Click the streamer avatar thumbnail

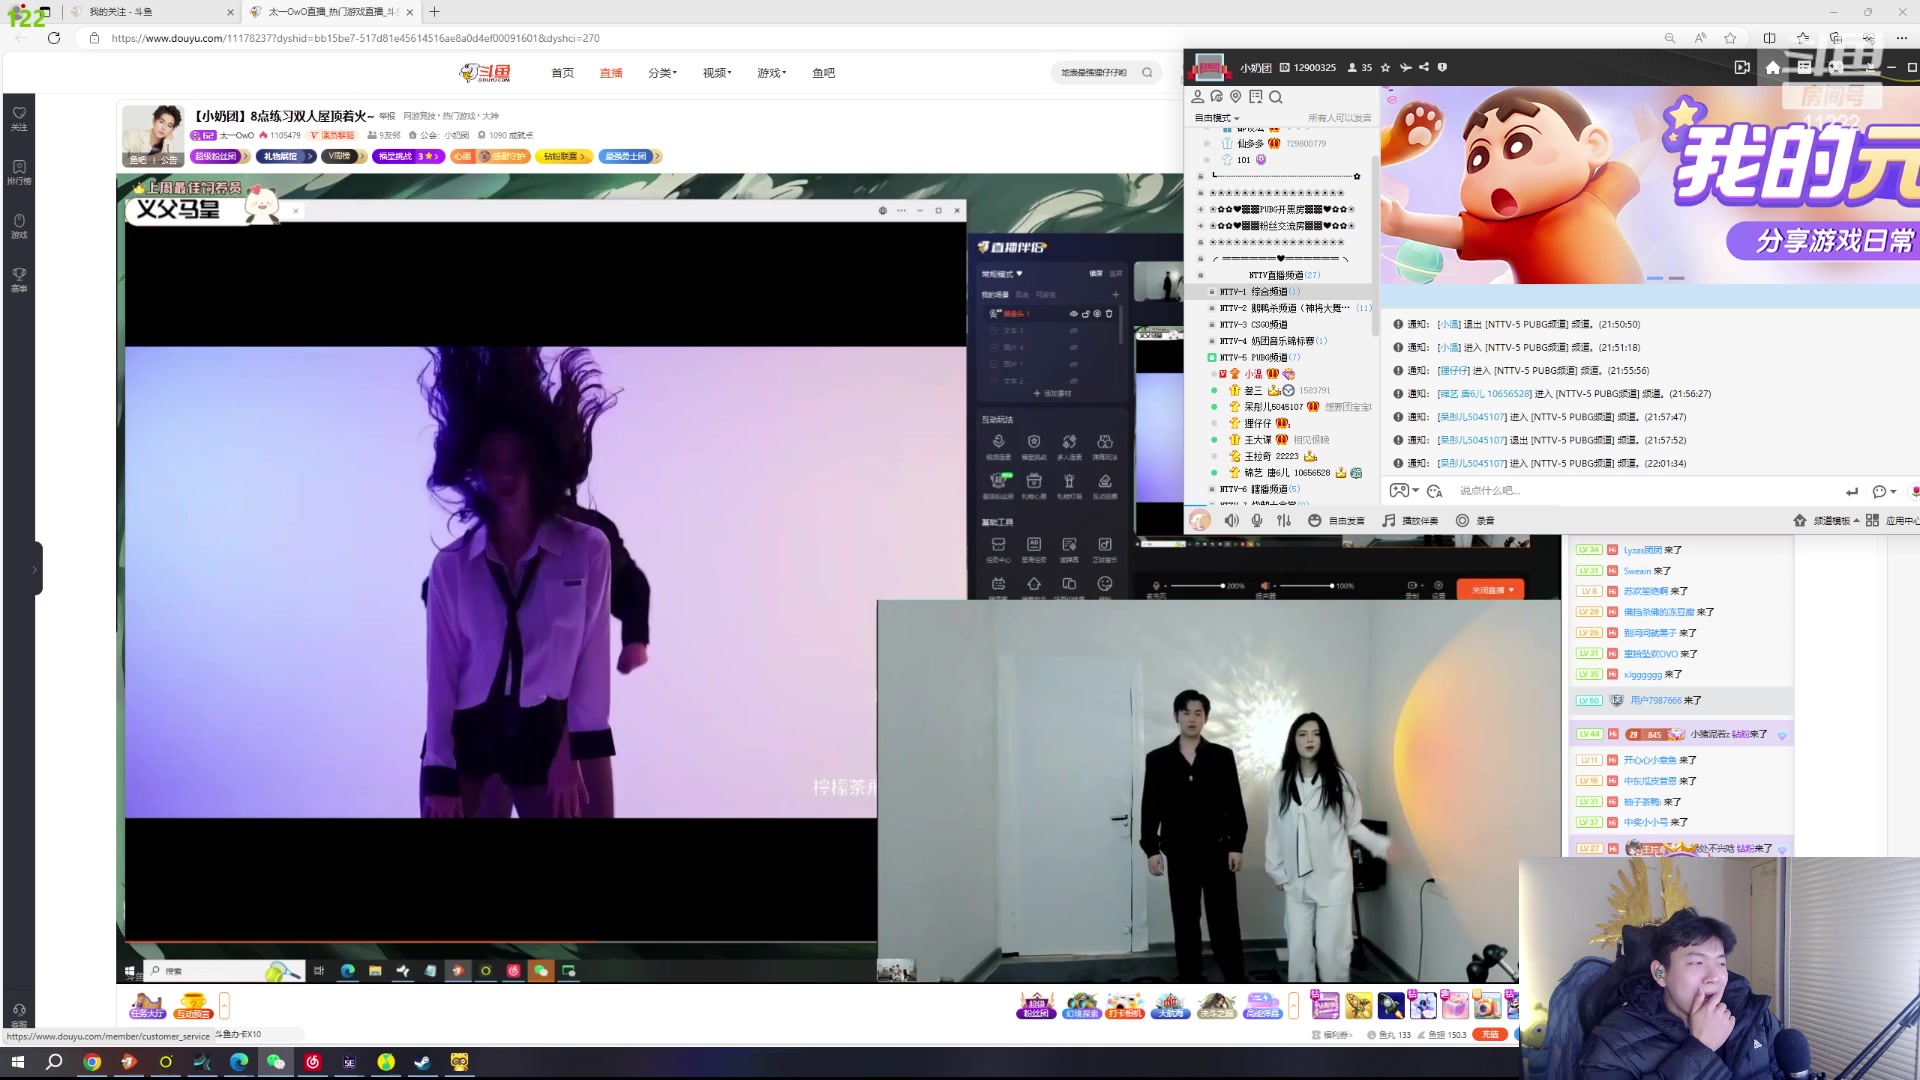point(152,135)
